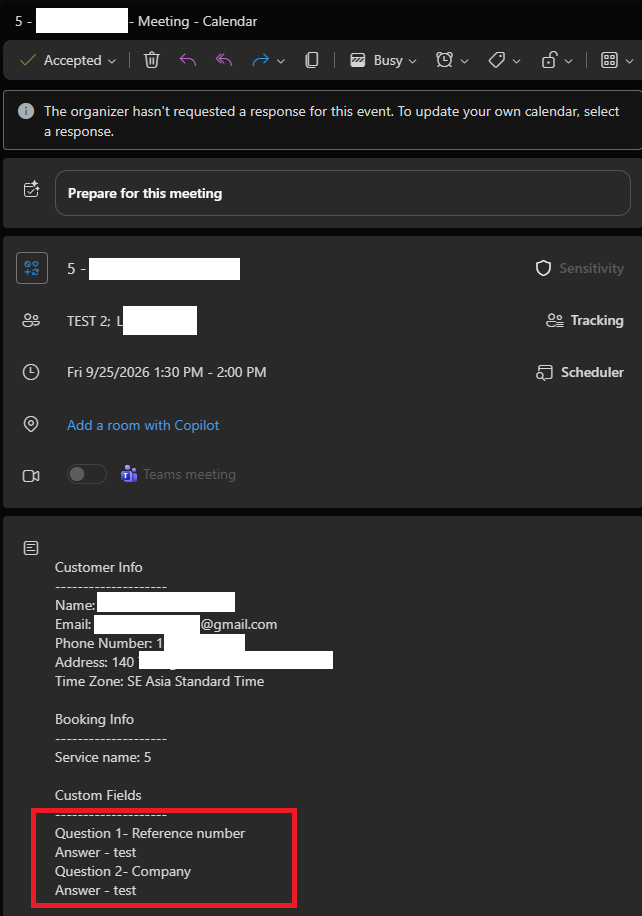The image size is (642, 916).
Task: Click the TEST 2 attendee name
Action: click(x=88, y=321)
